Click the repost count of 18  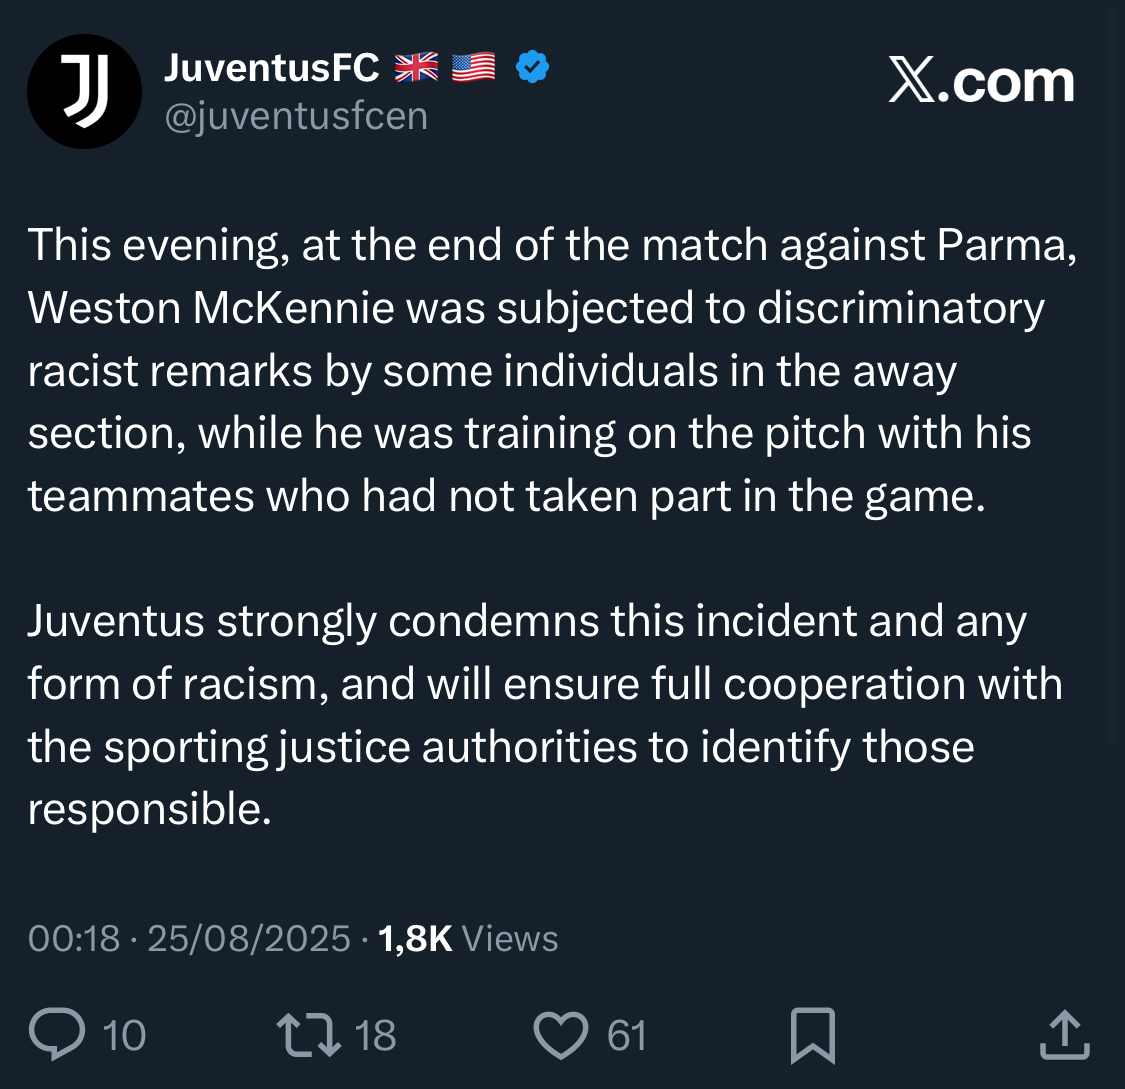(376, 1036)
